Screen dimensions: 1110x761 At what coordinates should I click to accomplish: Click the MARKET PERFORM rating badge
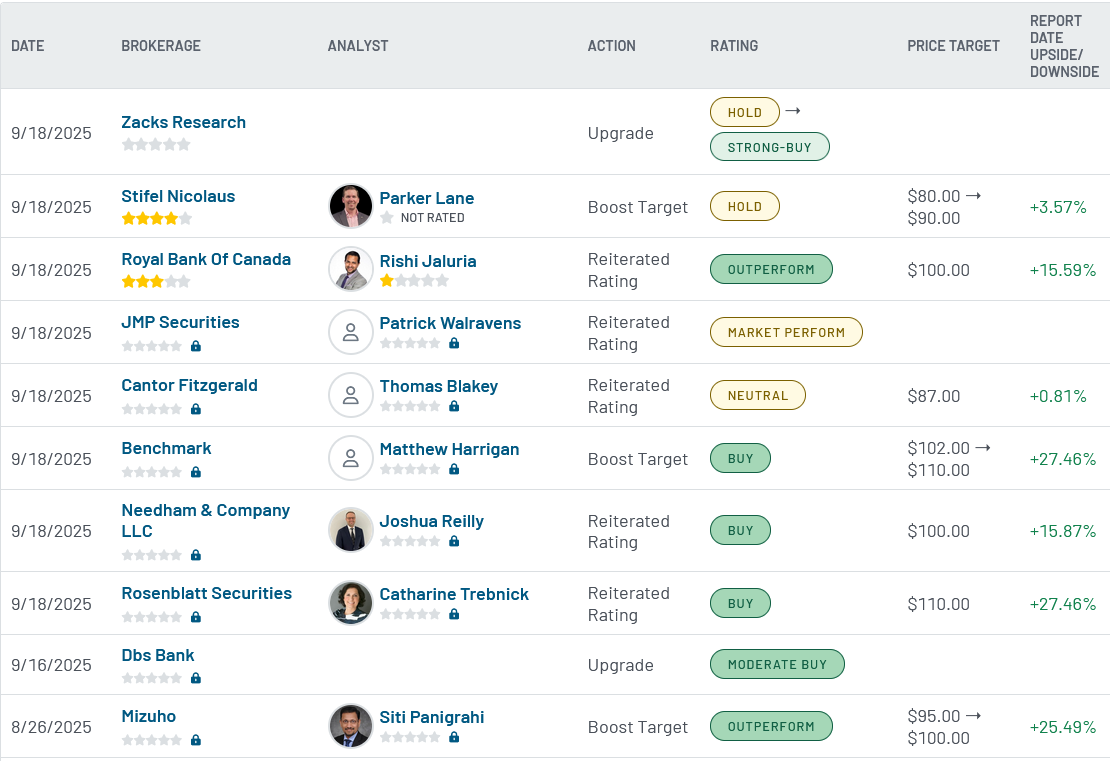[786, 333]
